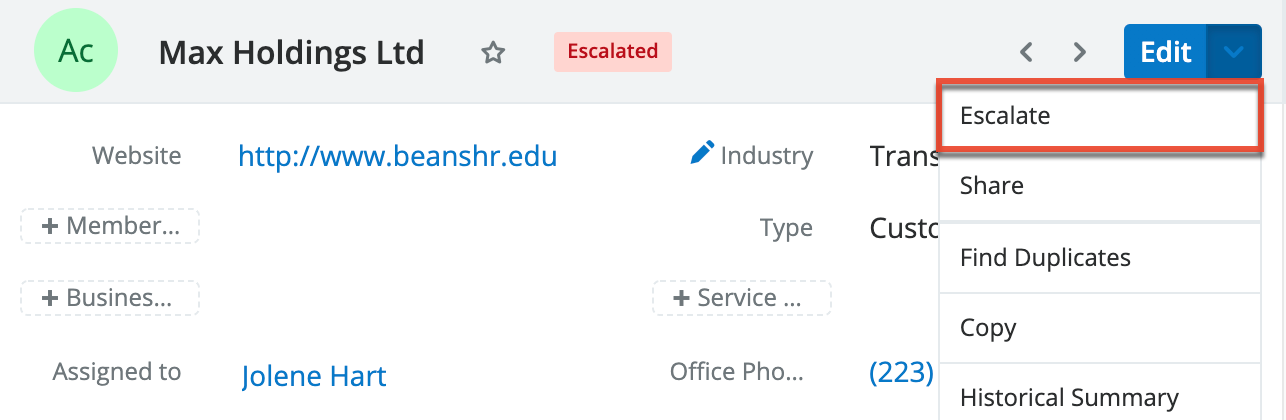Add the Service placeholder field
Viewport: 1286px width, 420px height.
[741, 298]
